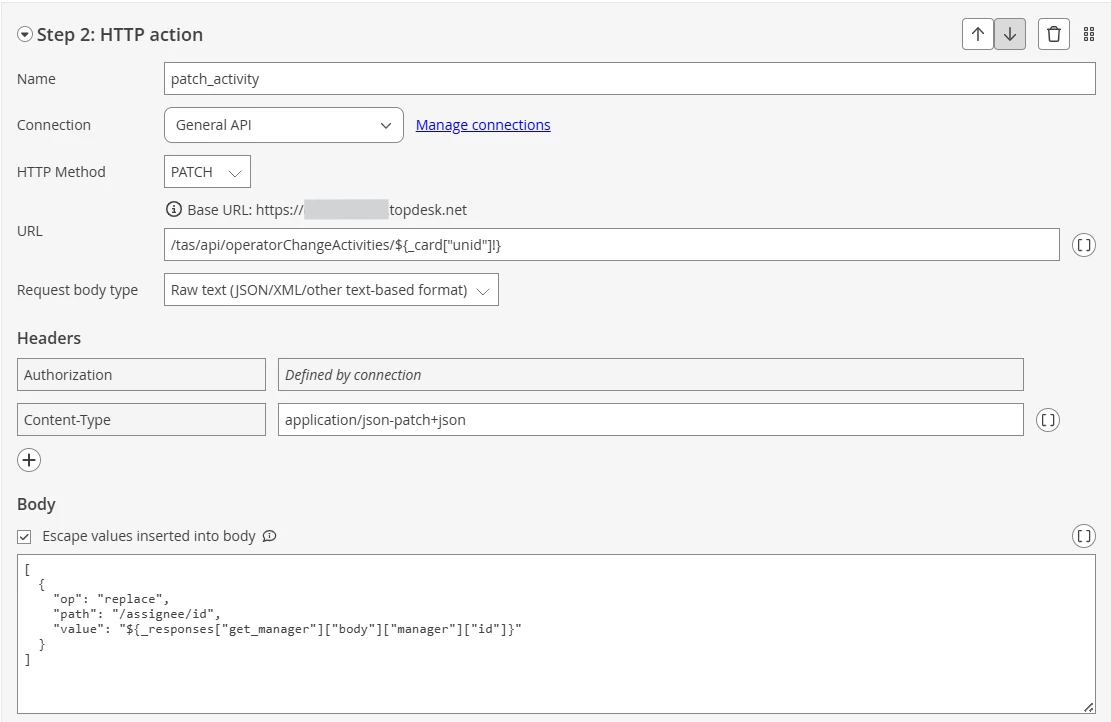Add a new header with plus icon
Viewport: 1111px width, 722px height.
[x=29, y=460]
